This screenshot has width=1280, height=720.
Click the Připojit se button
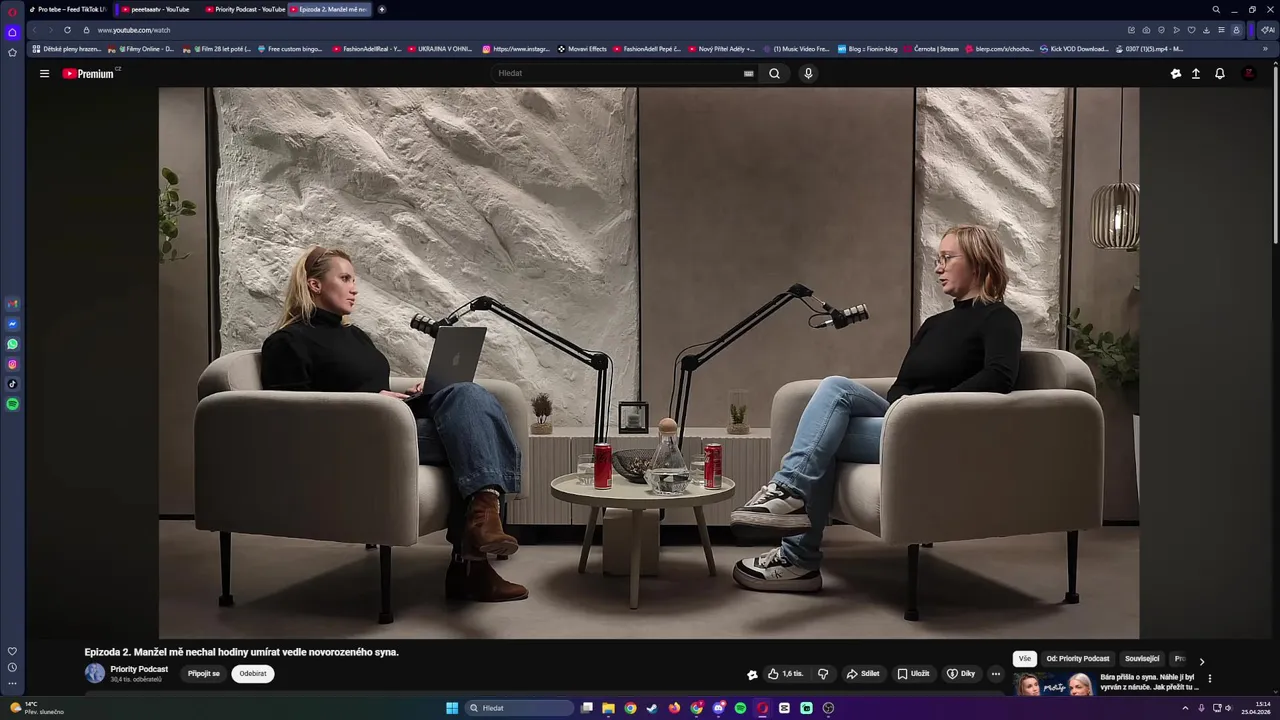click(x=204, y=674)
